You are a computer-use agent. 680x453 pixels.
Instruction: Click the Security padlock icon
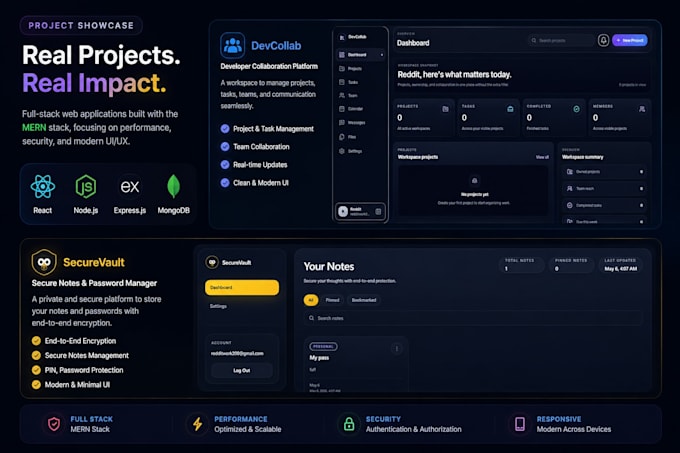[349, 424]
